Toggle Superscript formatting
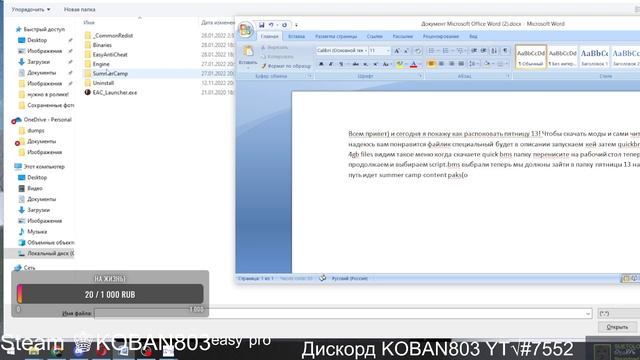This screenshot has width=640, height=360. [x=376, y=64]
